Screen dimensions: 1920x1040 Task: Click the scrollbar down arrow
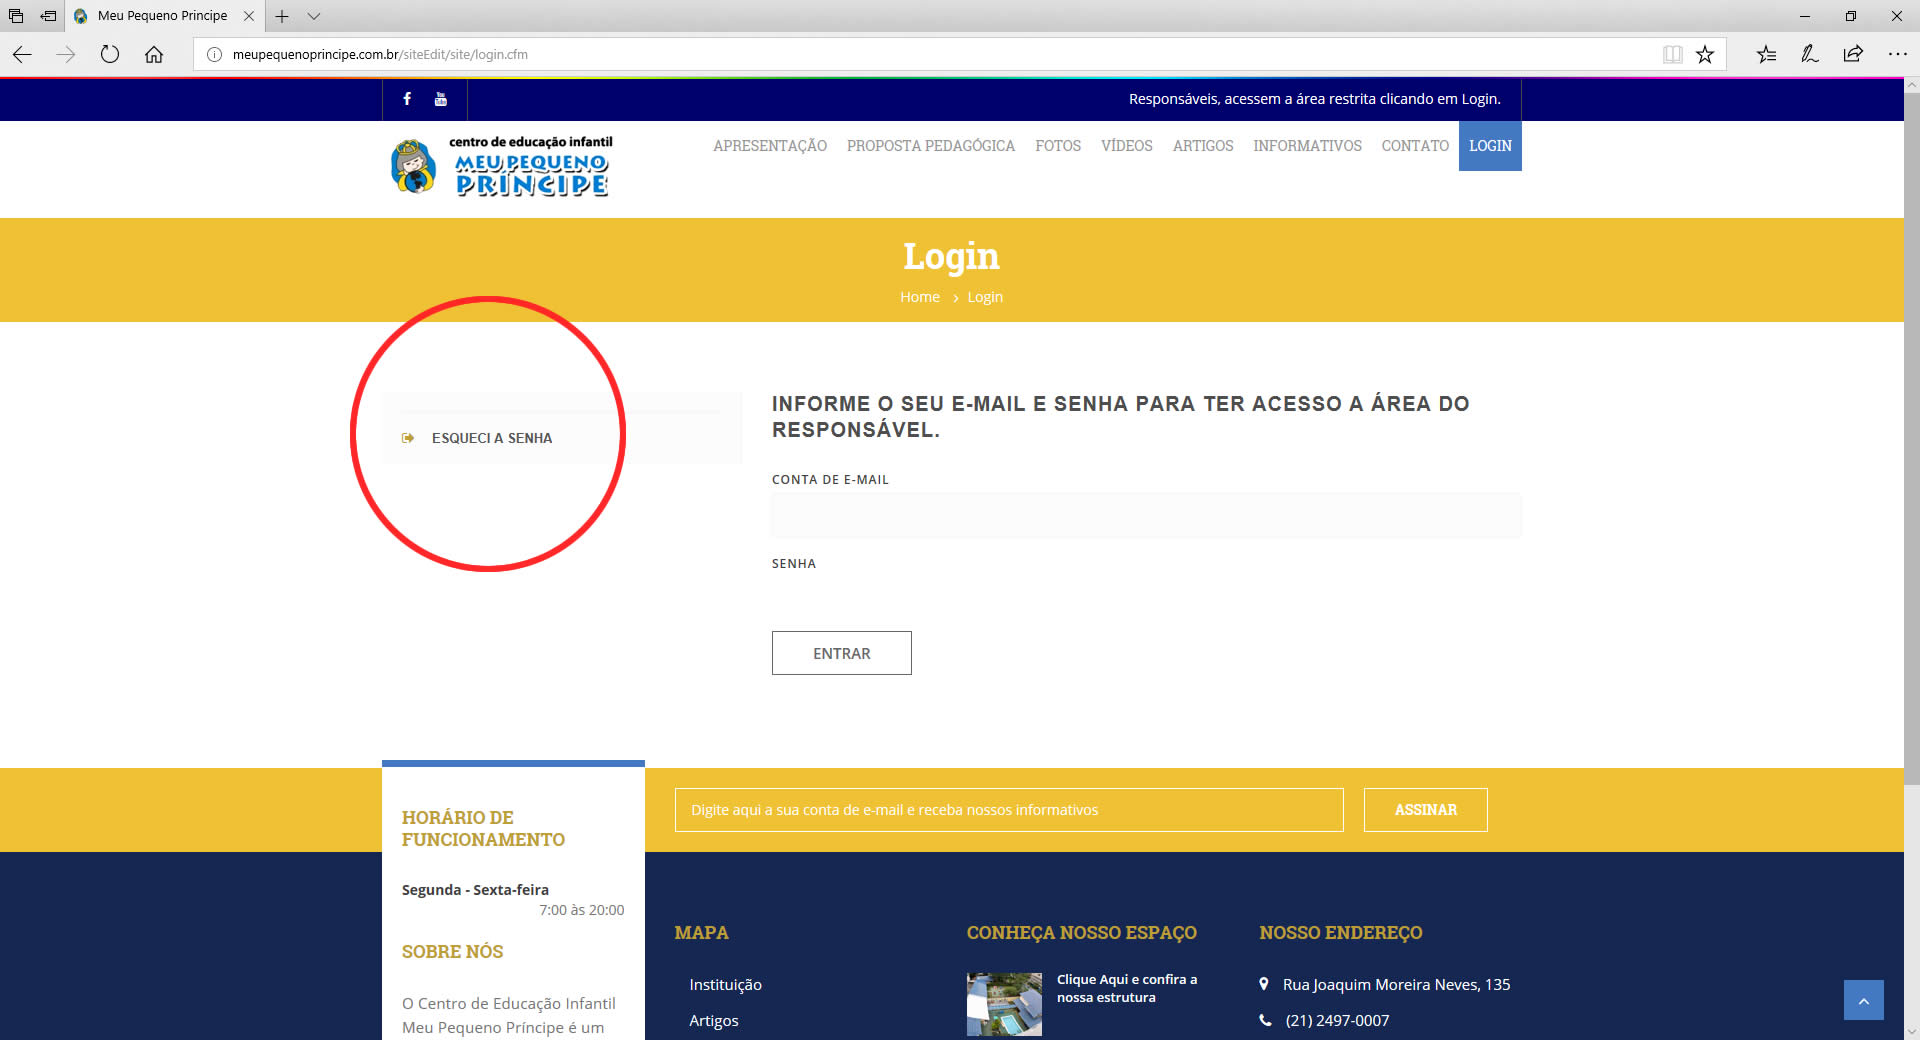coord(1912,1031)
